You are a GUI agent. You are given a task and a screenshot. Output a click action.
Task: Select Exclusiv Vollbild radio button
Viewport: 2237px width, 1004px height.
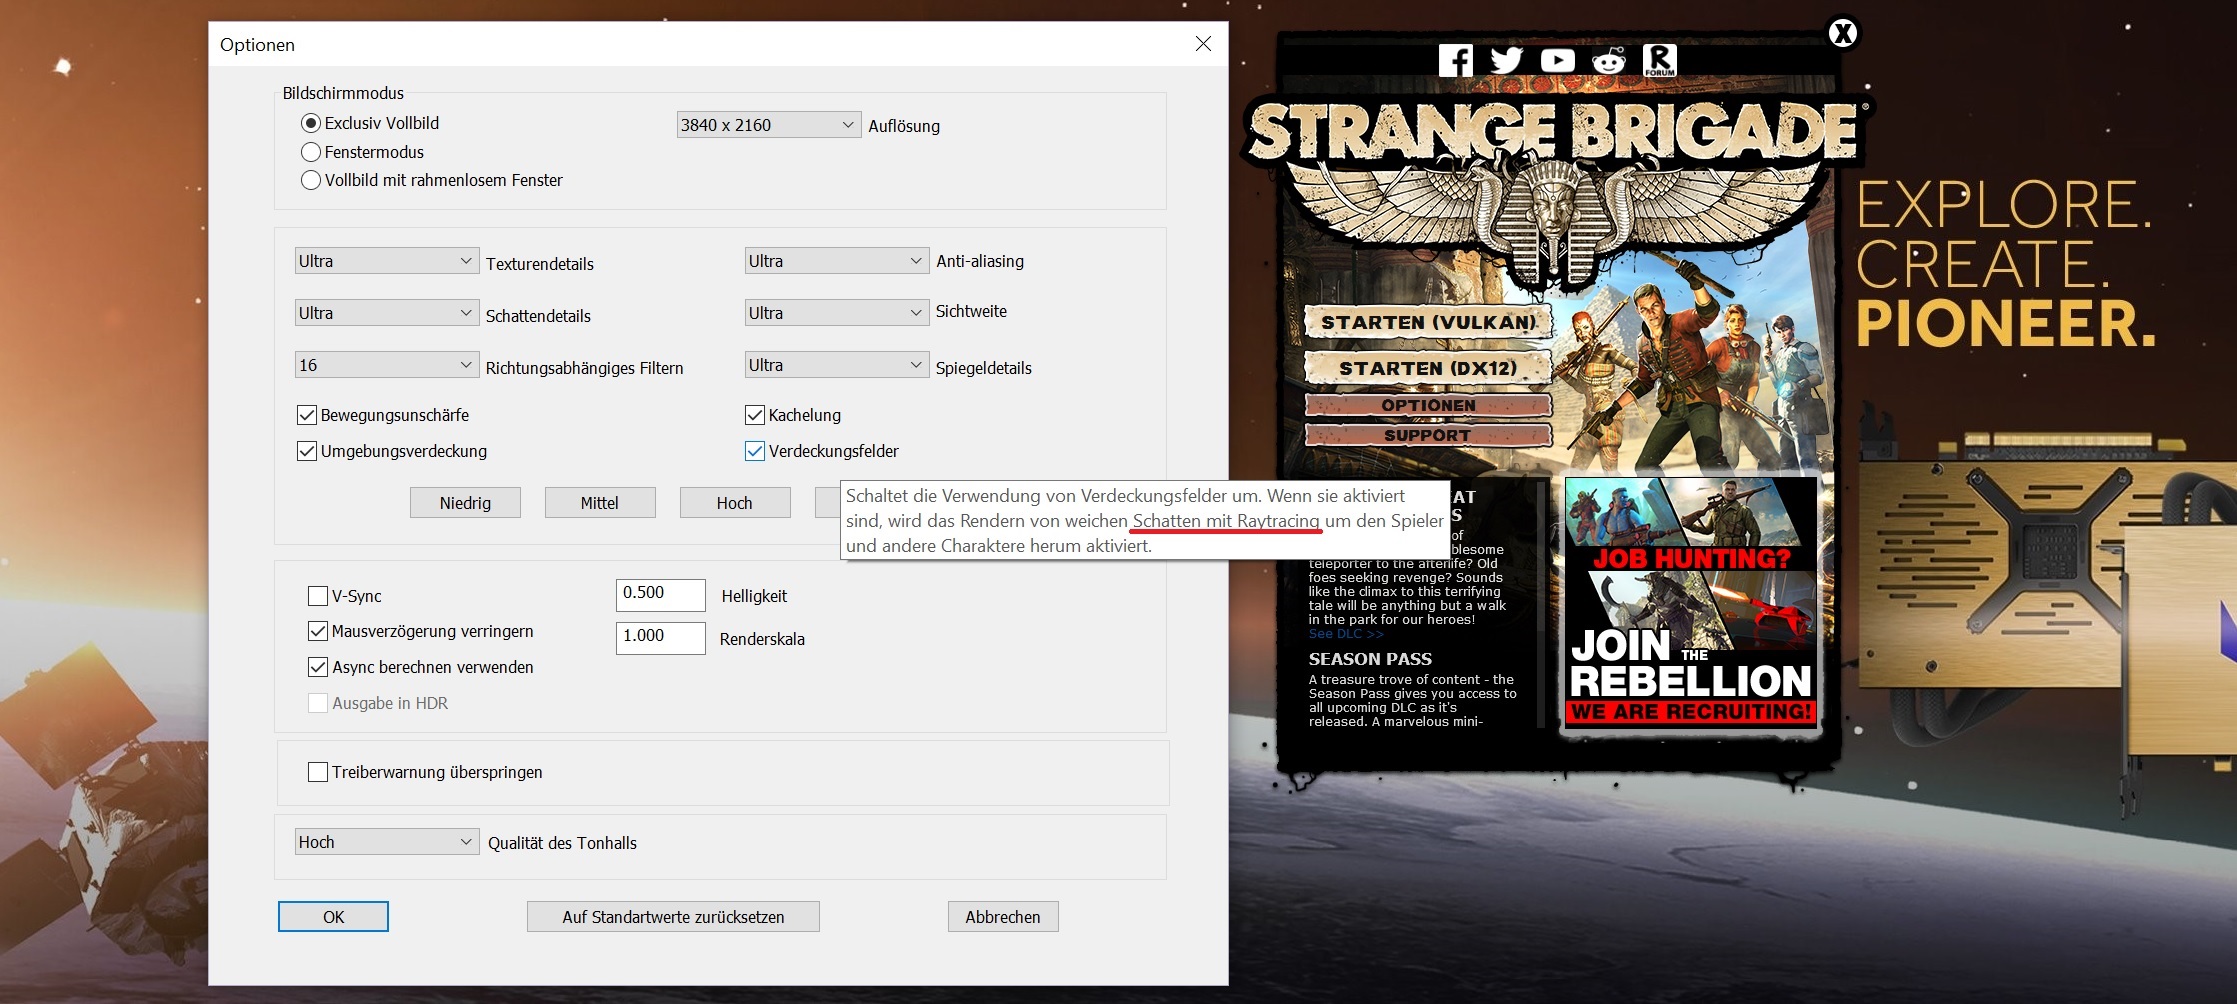click(311, 123)
